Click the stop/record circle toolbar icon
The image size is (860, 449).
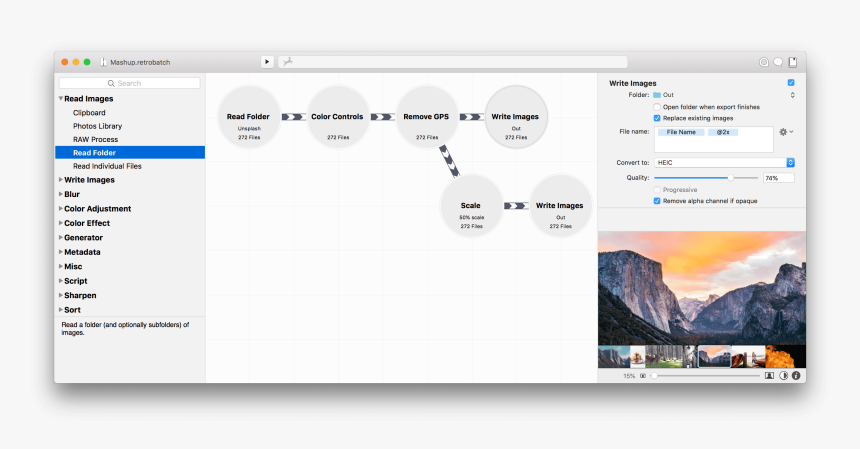[763, 62]
